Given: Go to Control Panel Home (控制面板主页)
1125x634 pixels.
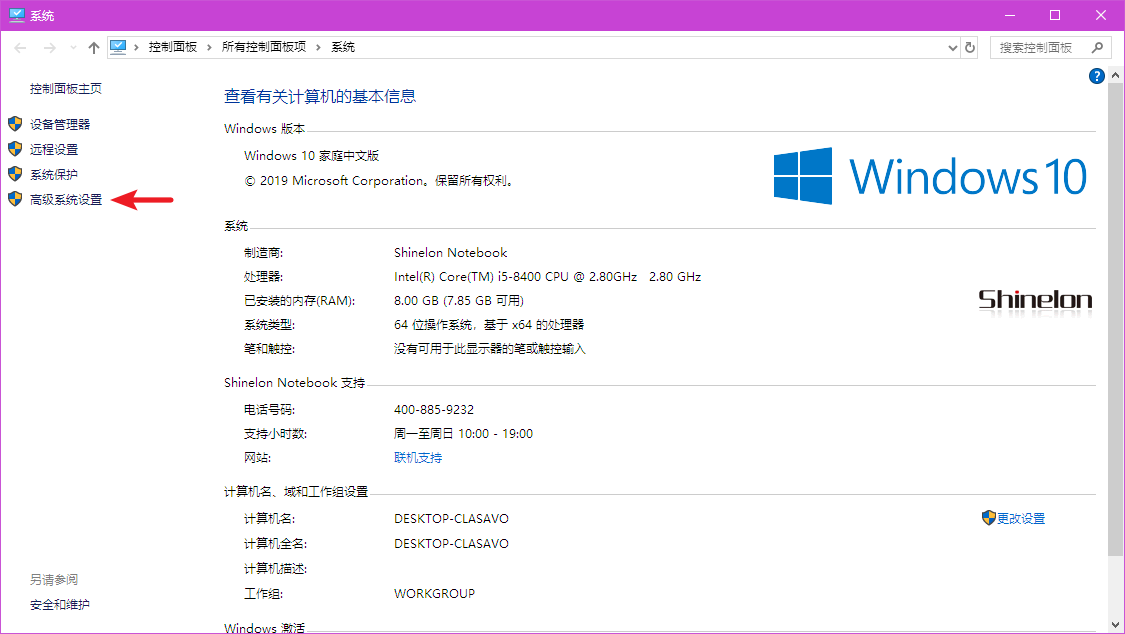Looking at the screenshot, I should click(65, 88).
